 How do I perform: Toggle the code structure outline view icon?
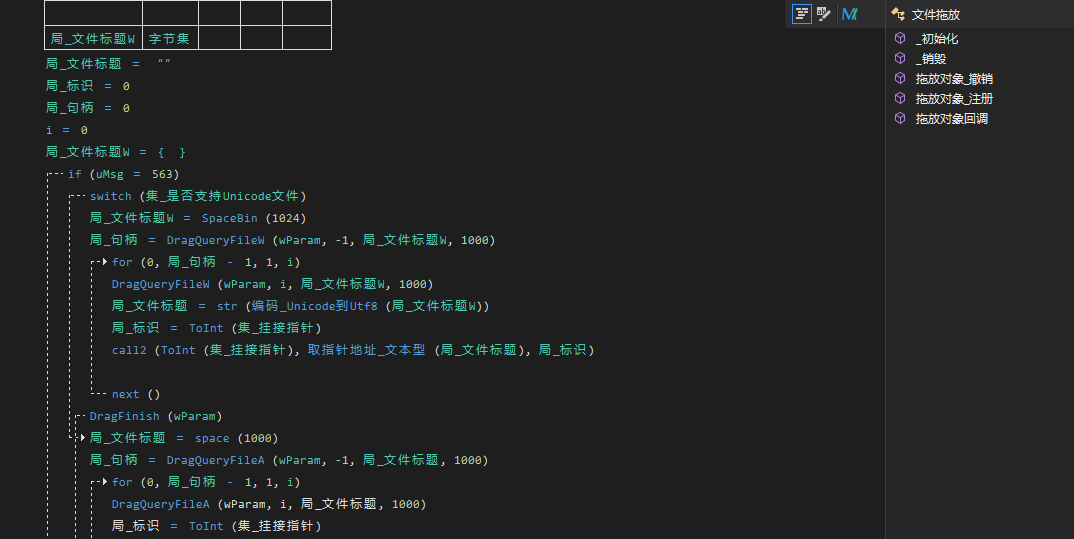(801, 14)
